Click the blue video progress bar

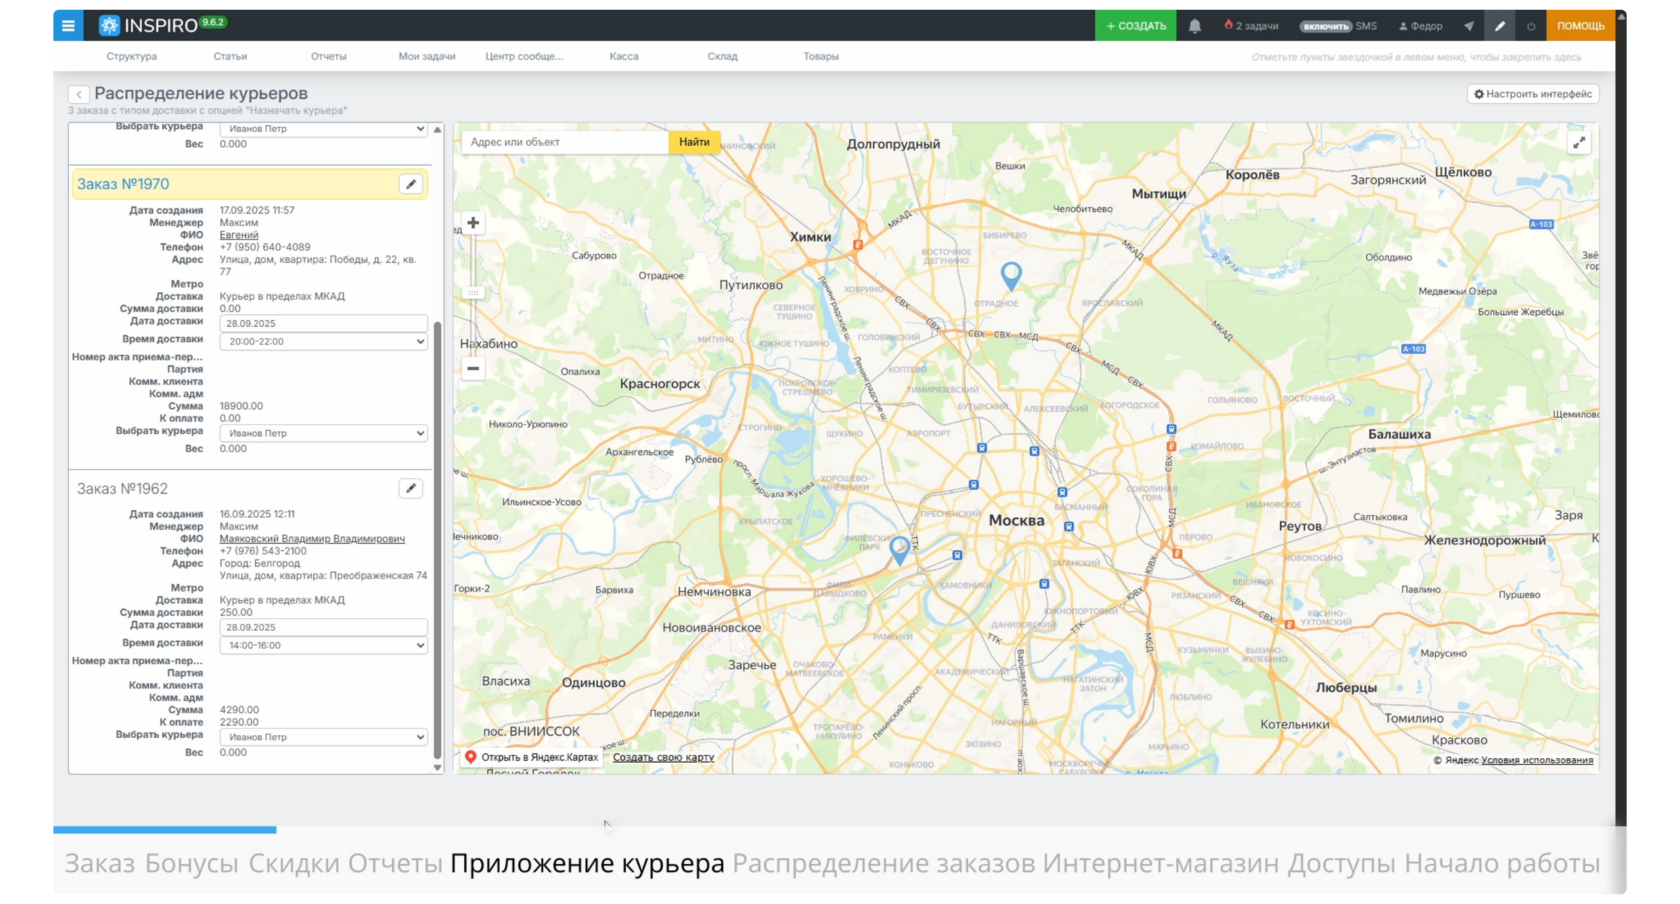pyautogui.click(x=165, y=830)
